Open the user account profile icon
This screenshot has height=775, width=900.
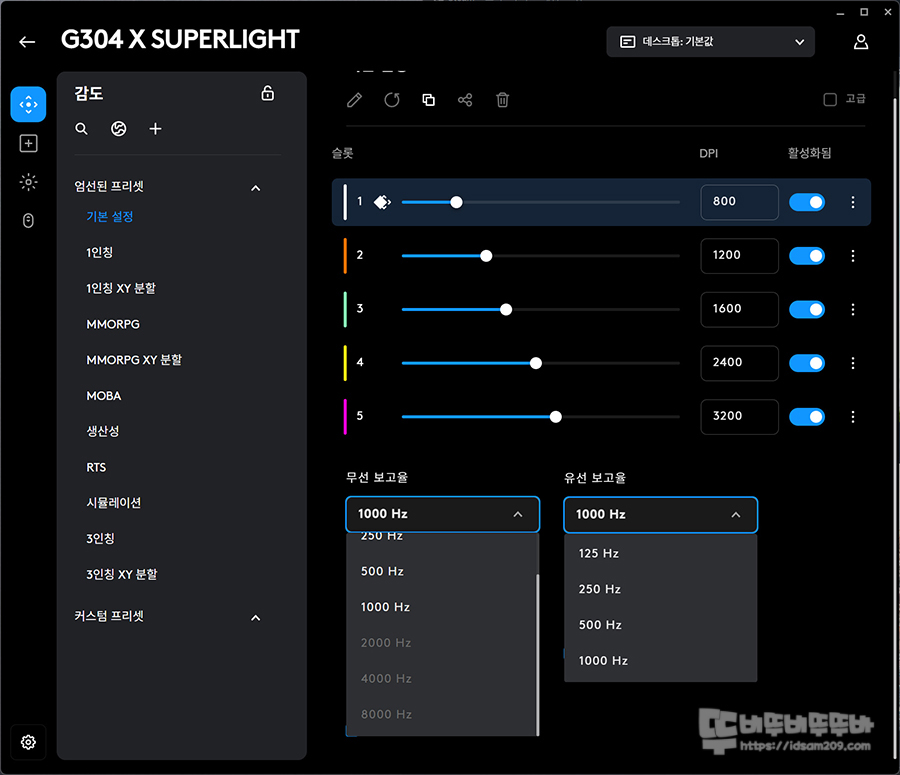tap(860, 42)
